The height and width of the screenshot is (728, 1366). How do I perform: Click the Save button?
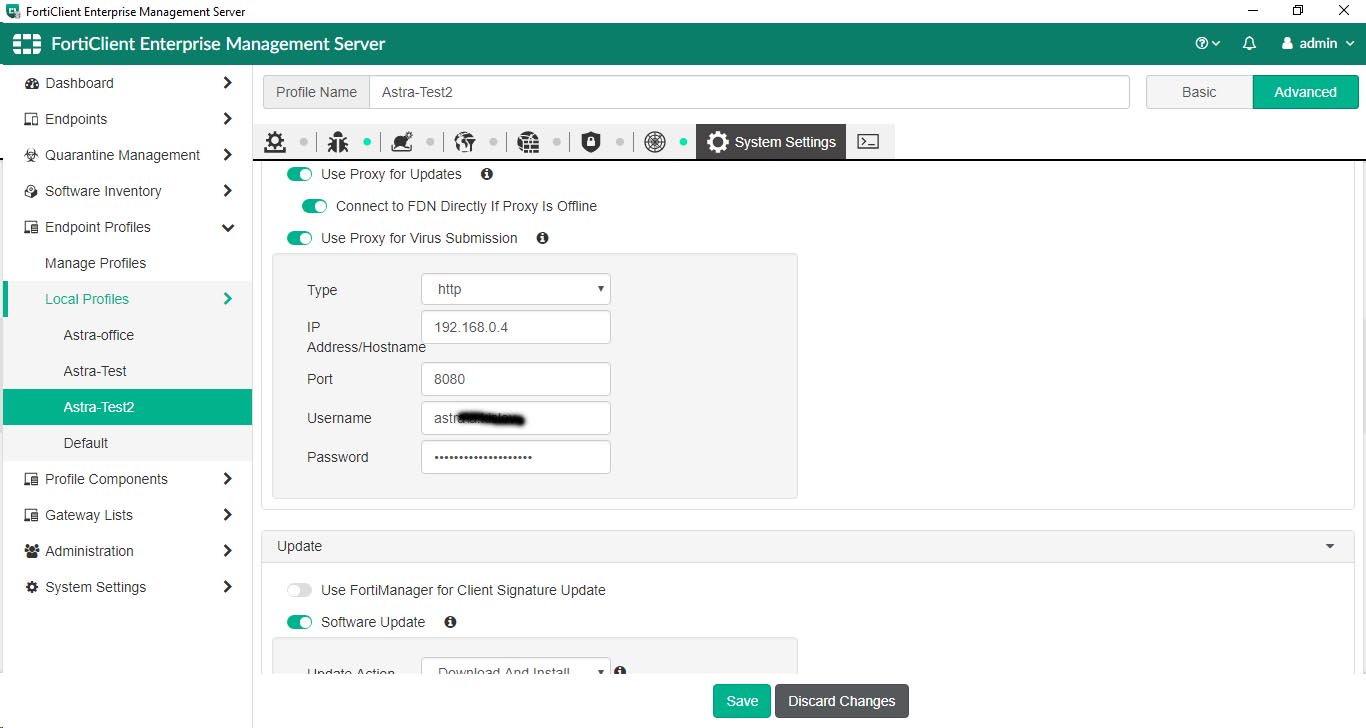coord(741,700)
